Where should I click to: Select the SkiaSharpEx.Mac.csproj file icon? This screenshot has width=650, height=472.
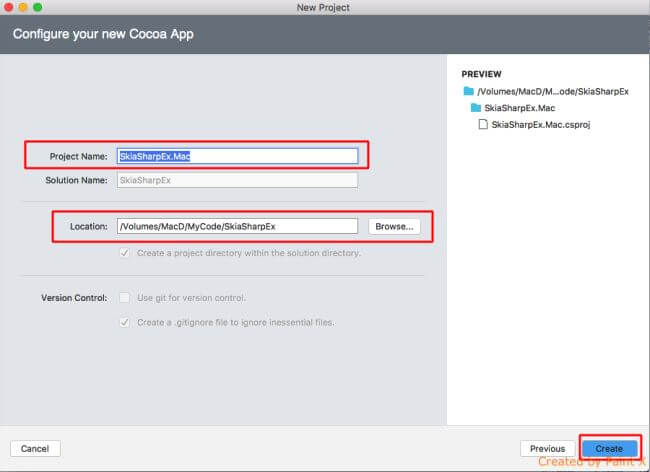(x=483, y=124)
